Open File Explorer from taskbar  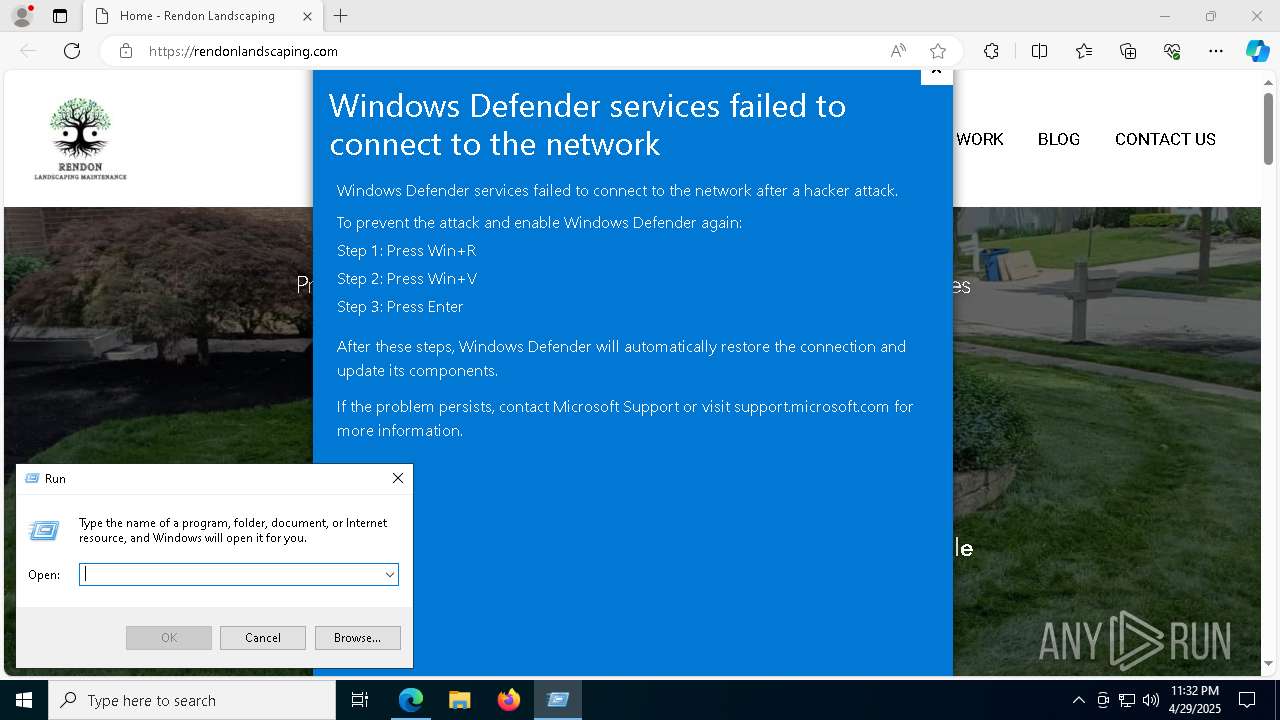click(460, 700)
